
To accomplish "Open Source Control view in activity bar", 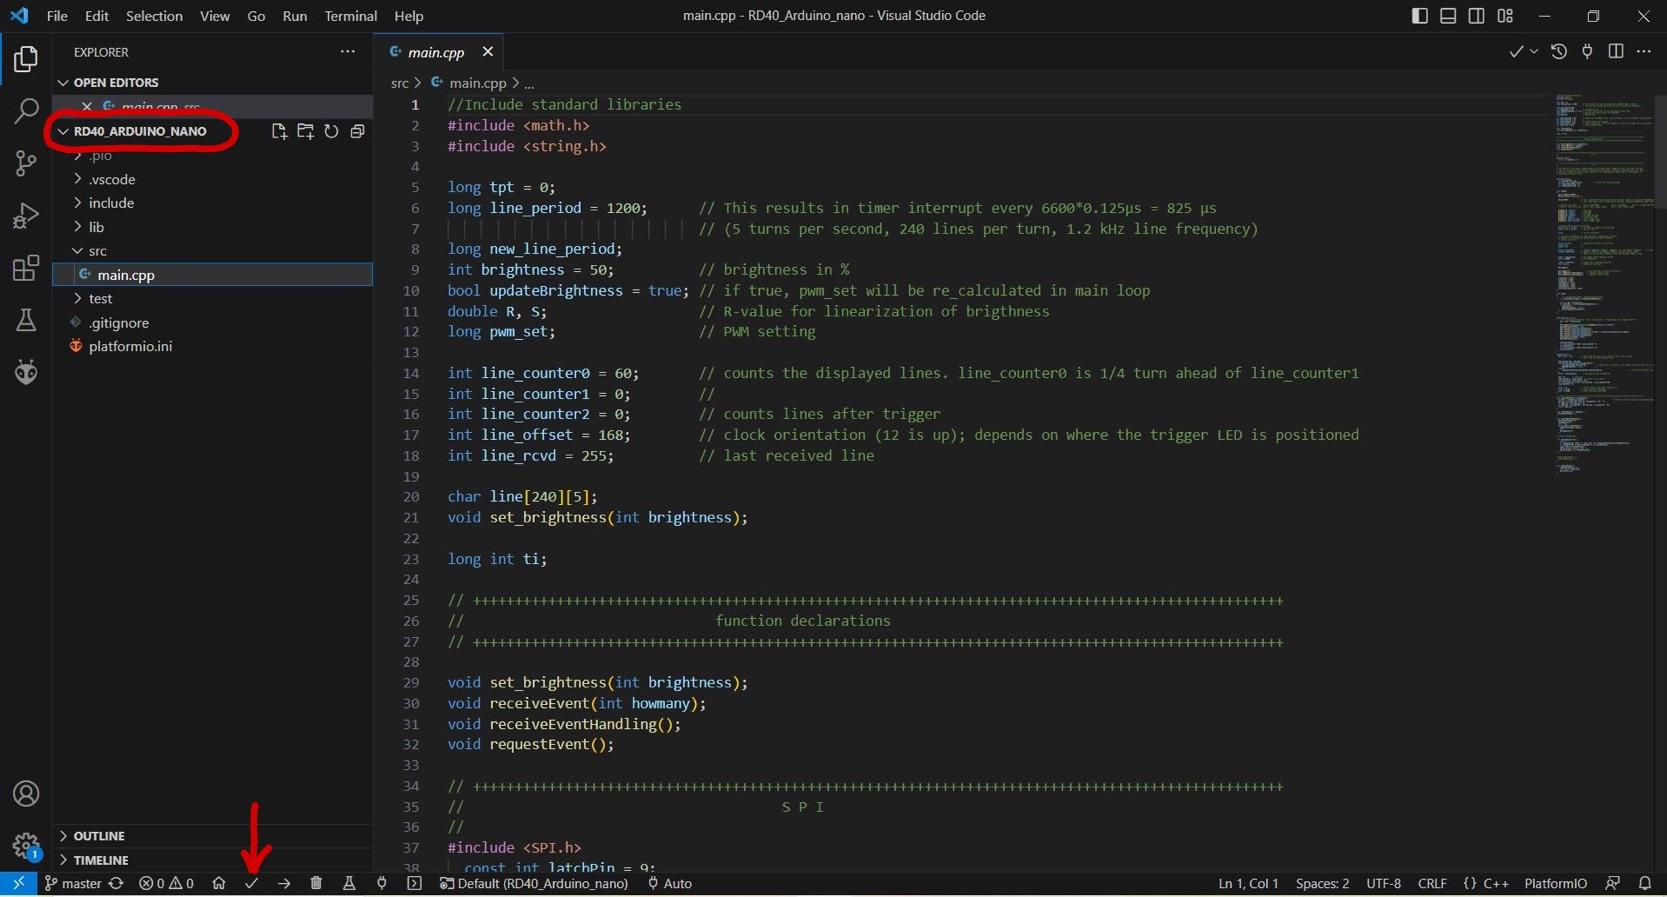I will 26,163.
